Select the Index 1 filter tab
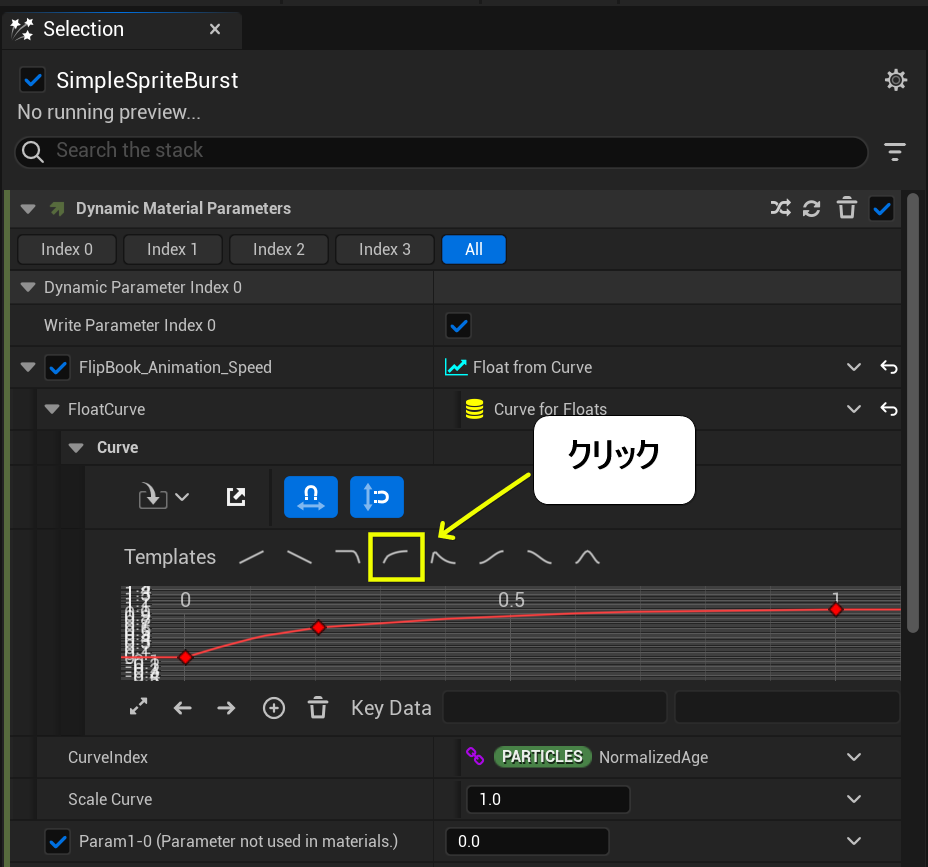Viewport: 928px width, 867px height. (172, 249)
